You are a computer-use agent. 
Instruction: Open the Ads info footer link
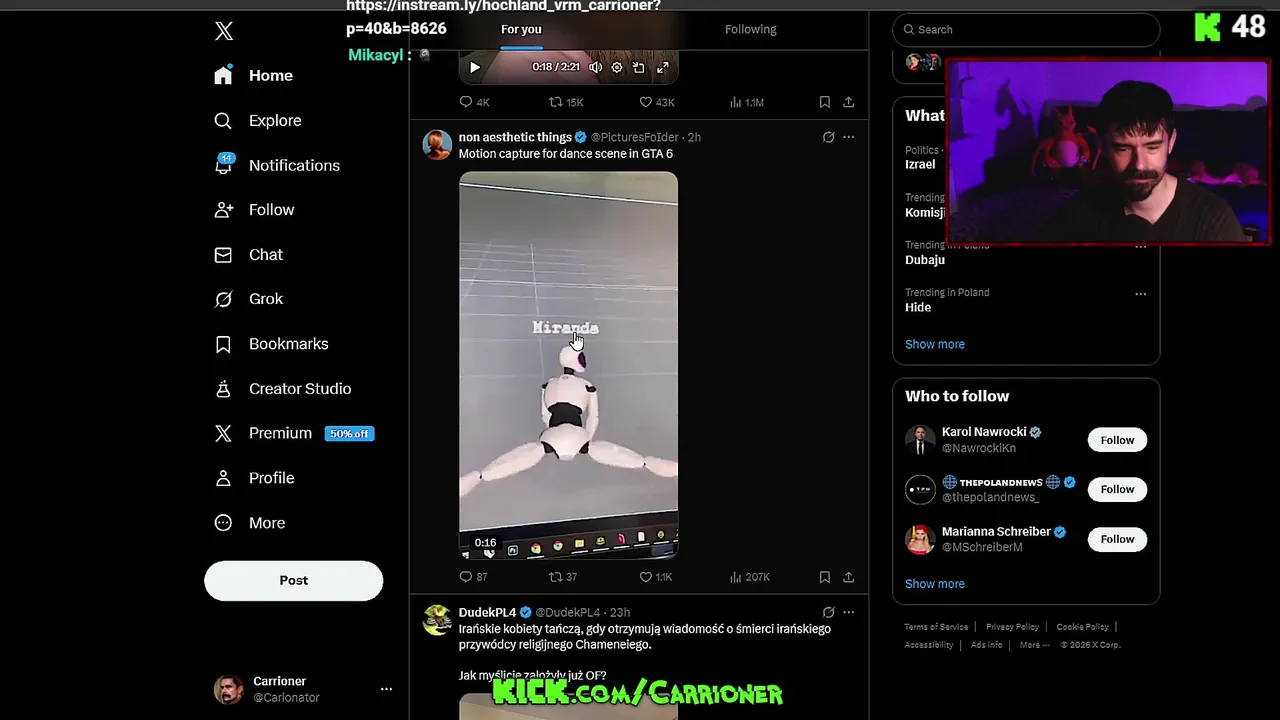(986, 645)
